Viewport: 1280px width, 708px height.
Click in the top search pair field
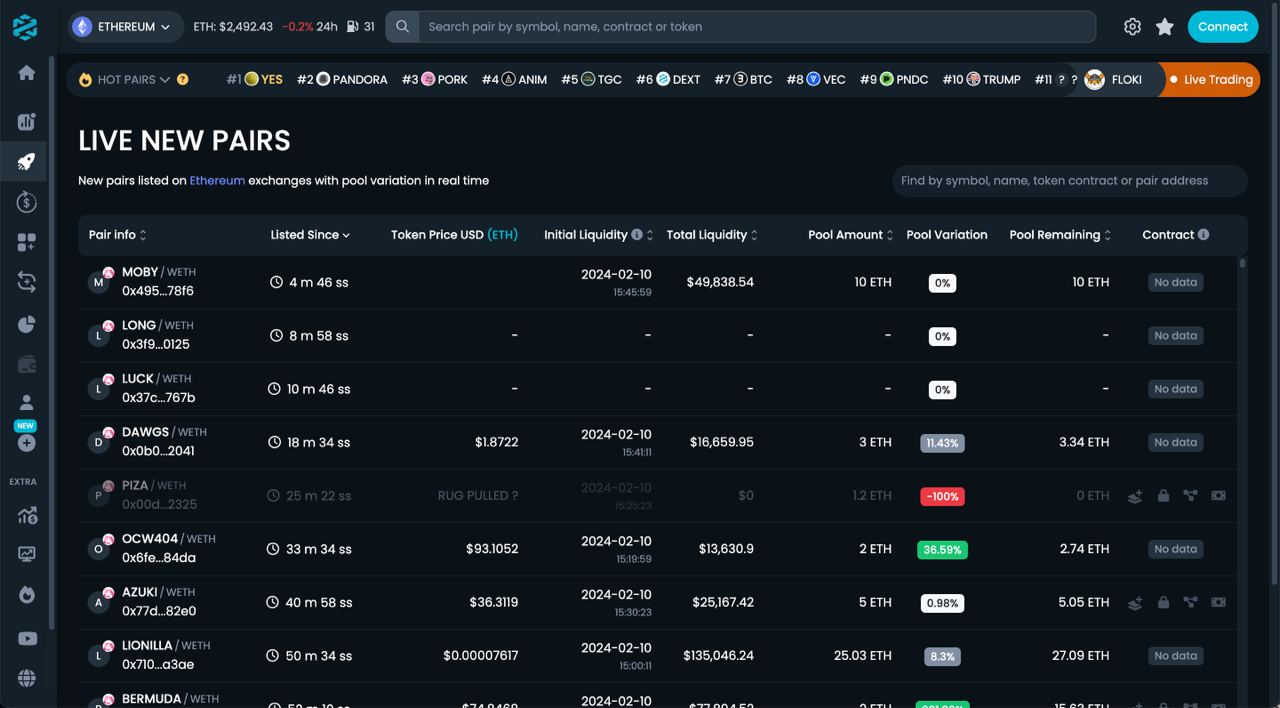tap(757, 27)
